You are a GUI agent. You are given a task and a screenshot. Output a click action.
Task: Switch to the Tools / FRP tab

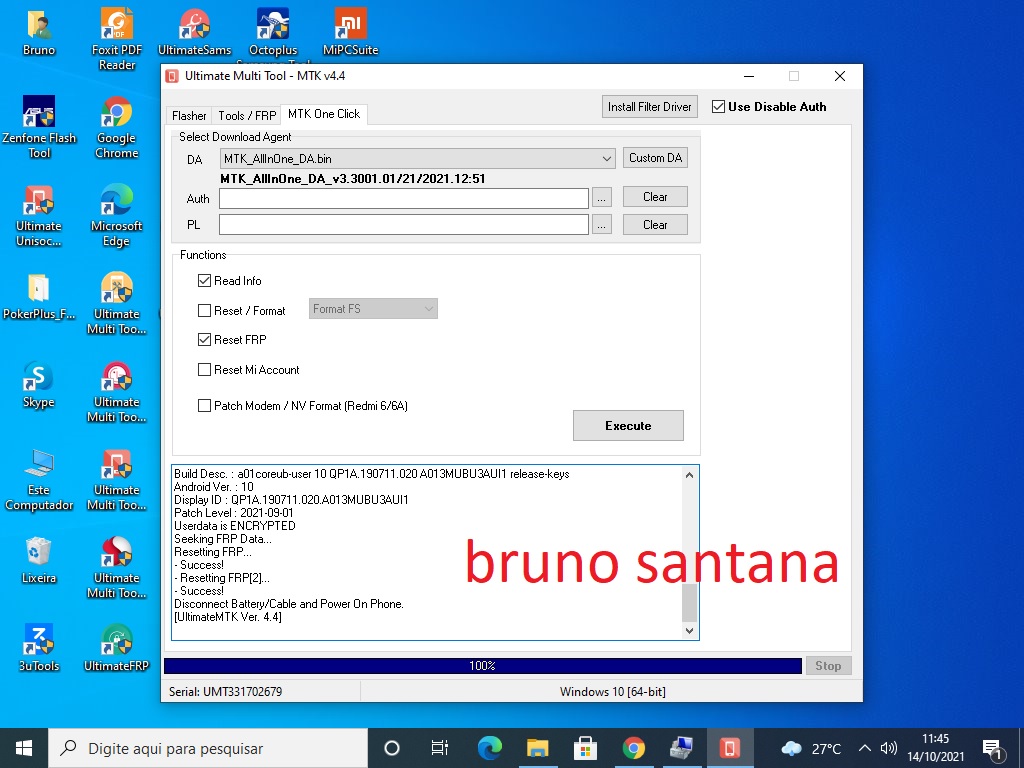[247, 116]
